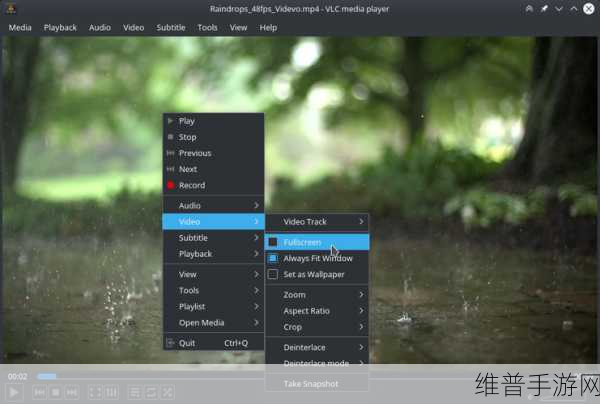
Task: Open the Playback menu in the top menu bar
Action: [x=60, y=28]
